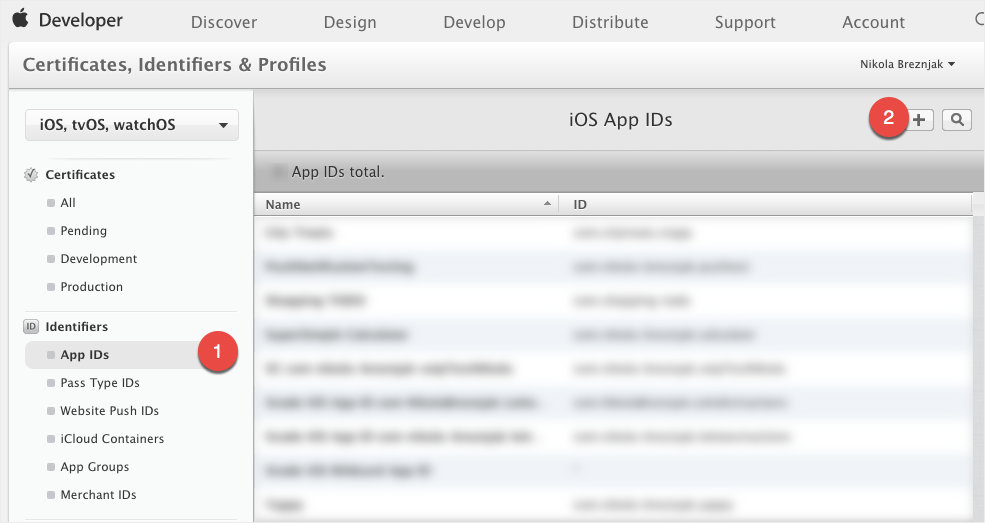Image resolution: width=985 pixels, height=523 pixels.
Task: Click the Name column sort arrow
Action: coord(547,203)
